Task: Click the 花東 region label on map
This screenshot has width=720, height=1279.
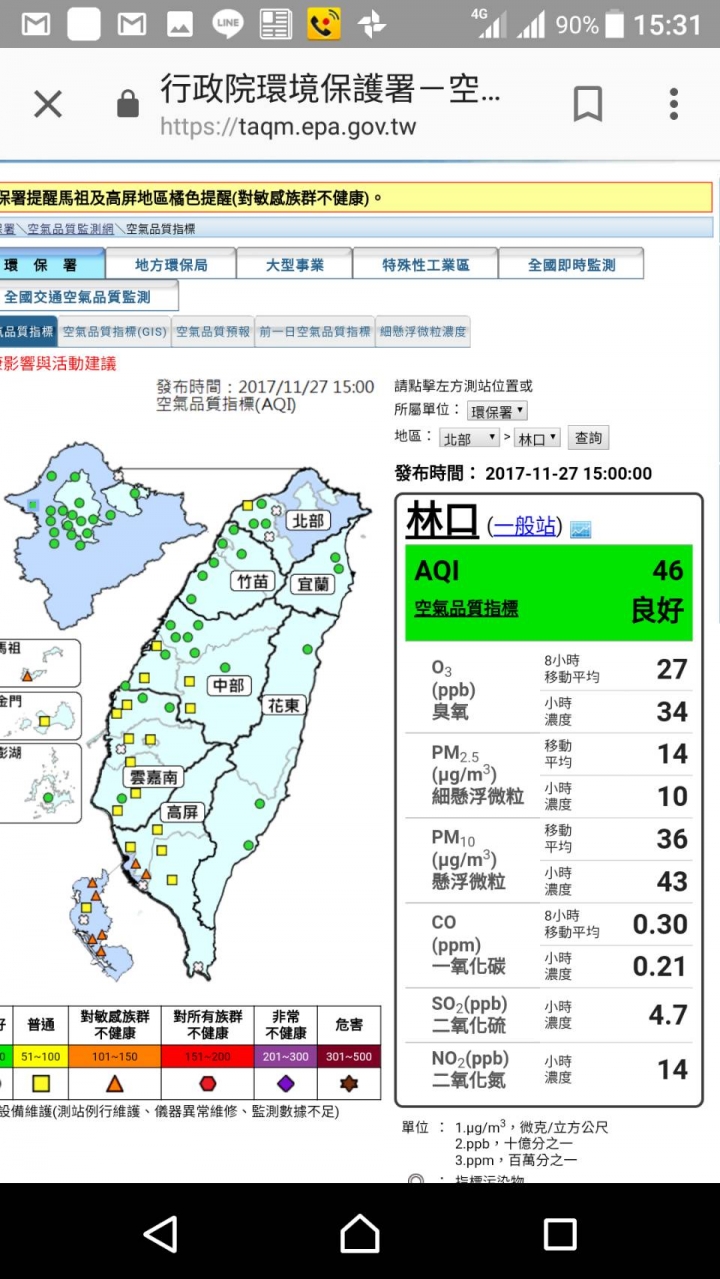Action: (x=282, y=706)
